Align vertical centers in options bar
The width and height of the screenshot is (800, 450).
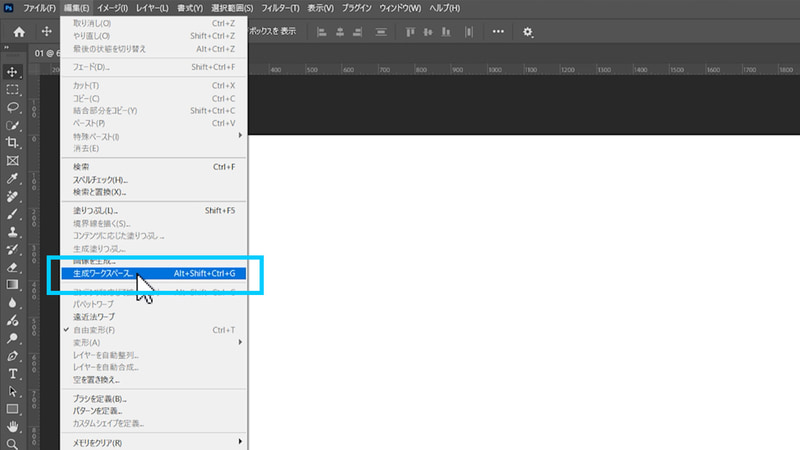coord(428,32)
